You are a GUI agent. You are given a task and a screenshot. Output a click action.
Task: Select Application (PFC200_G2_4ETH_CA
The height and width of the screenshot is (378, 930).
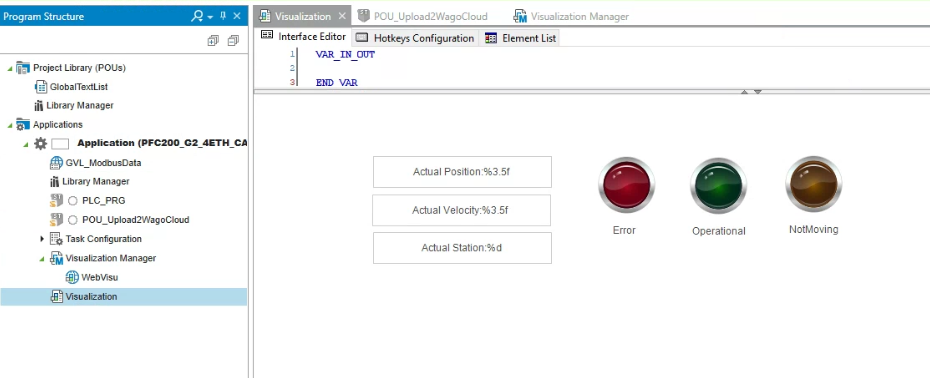coord(162,143)
